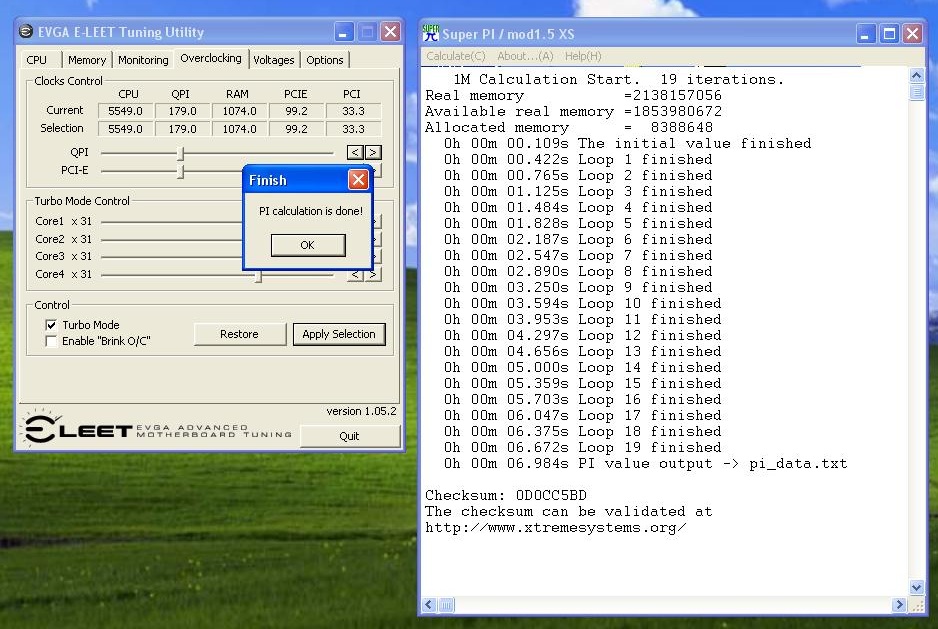Decrease Core4 multiplier with left arrow
This screenshot has height=629, width=938.
[x=355, y=275]
